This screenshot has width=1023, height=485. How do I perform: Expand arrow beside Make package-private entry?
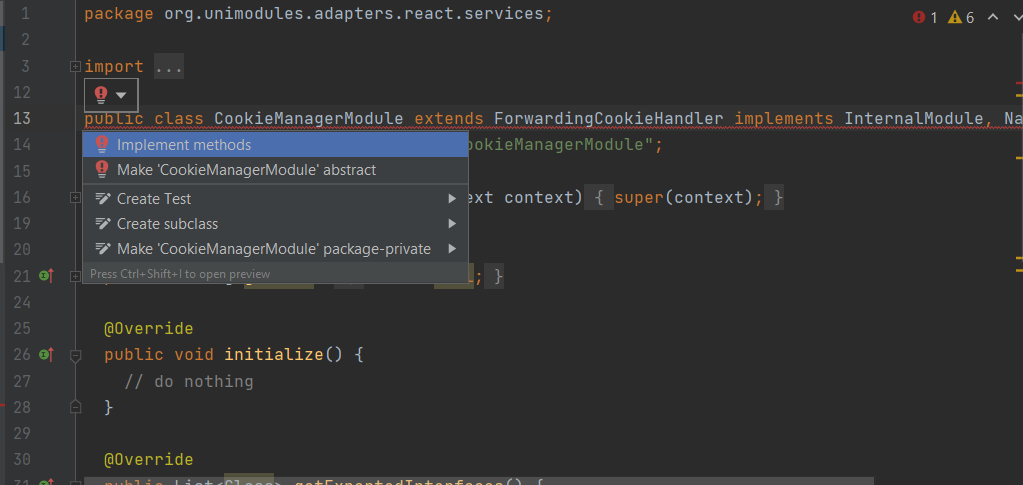[452, 249]
